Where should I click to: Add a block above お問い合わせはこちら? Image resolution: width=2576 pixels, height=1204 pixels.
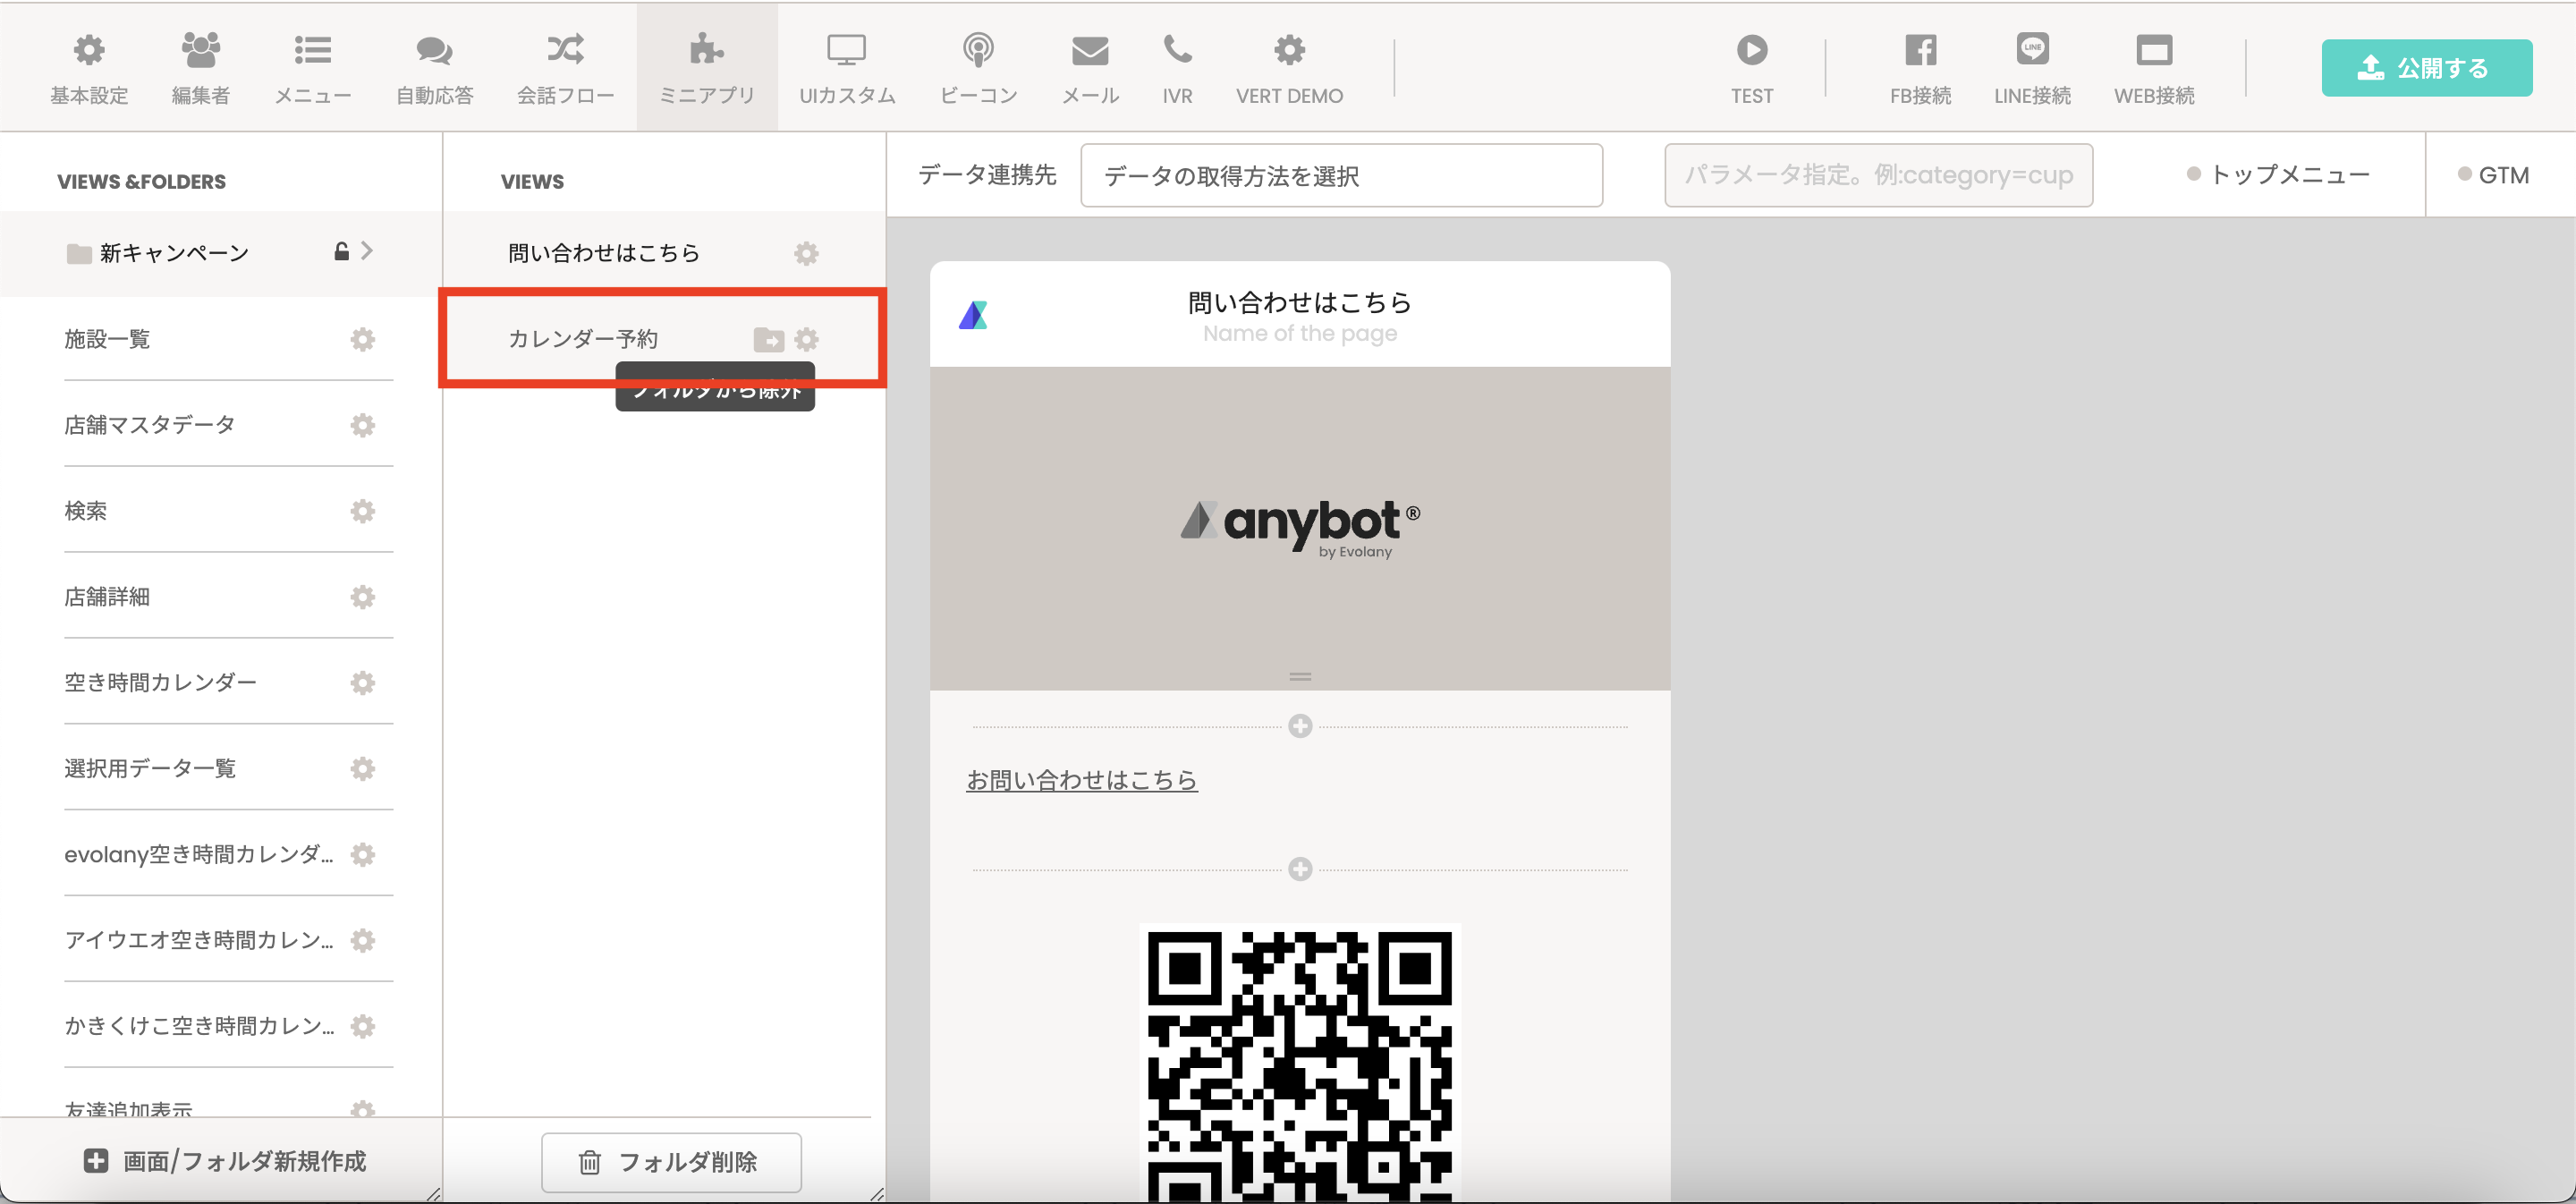tap(1300, 726)
